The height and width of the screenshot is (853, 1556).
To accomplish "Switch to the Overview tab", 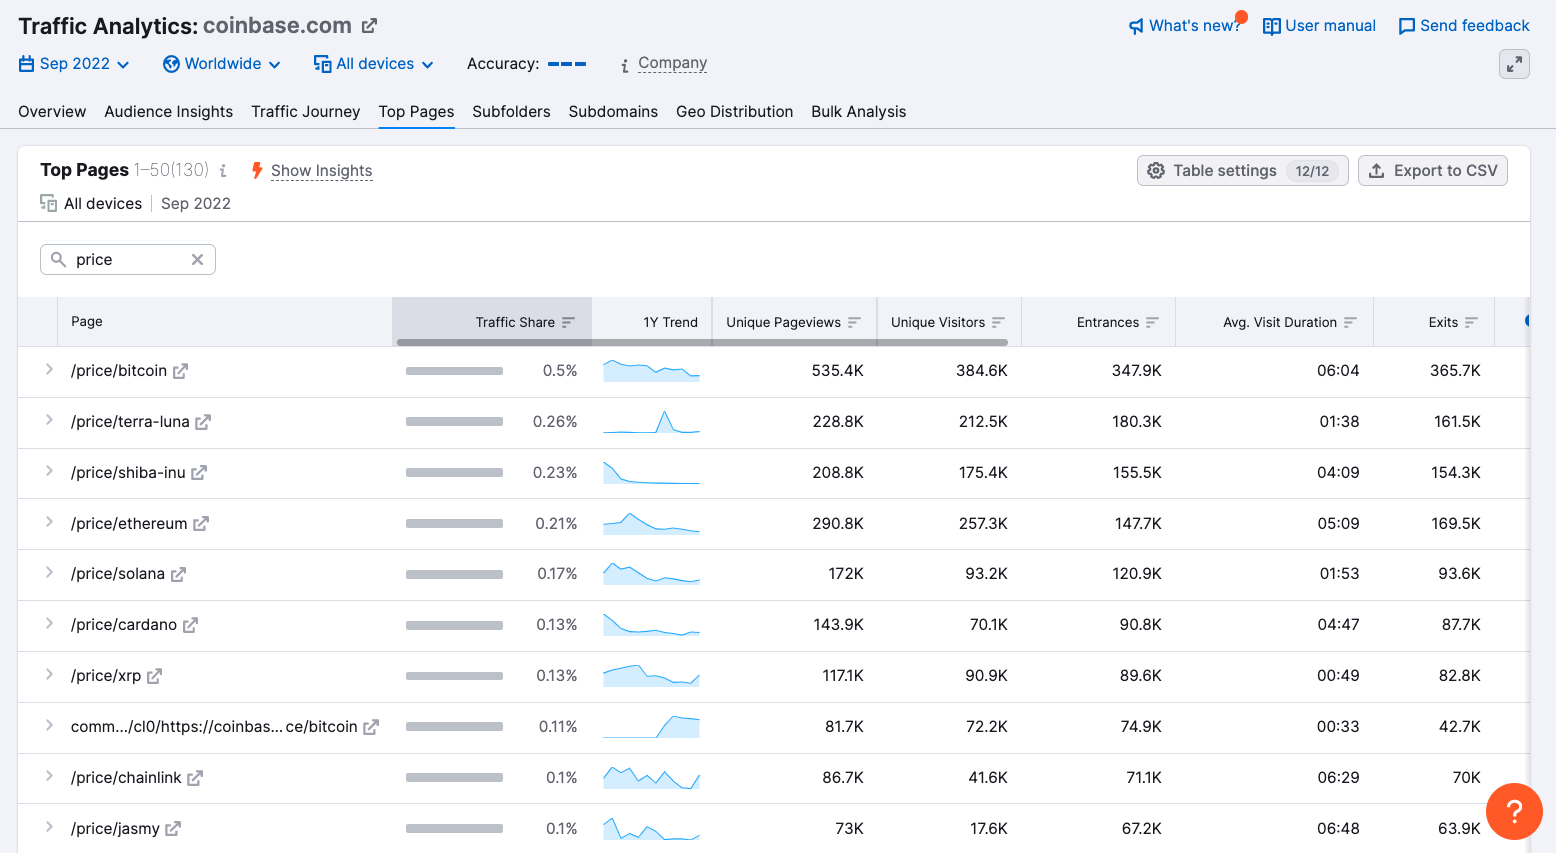I will [x=52, y=112].
